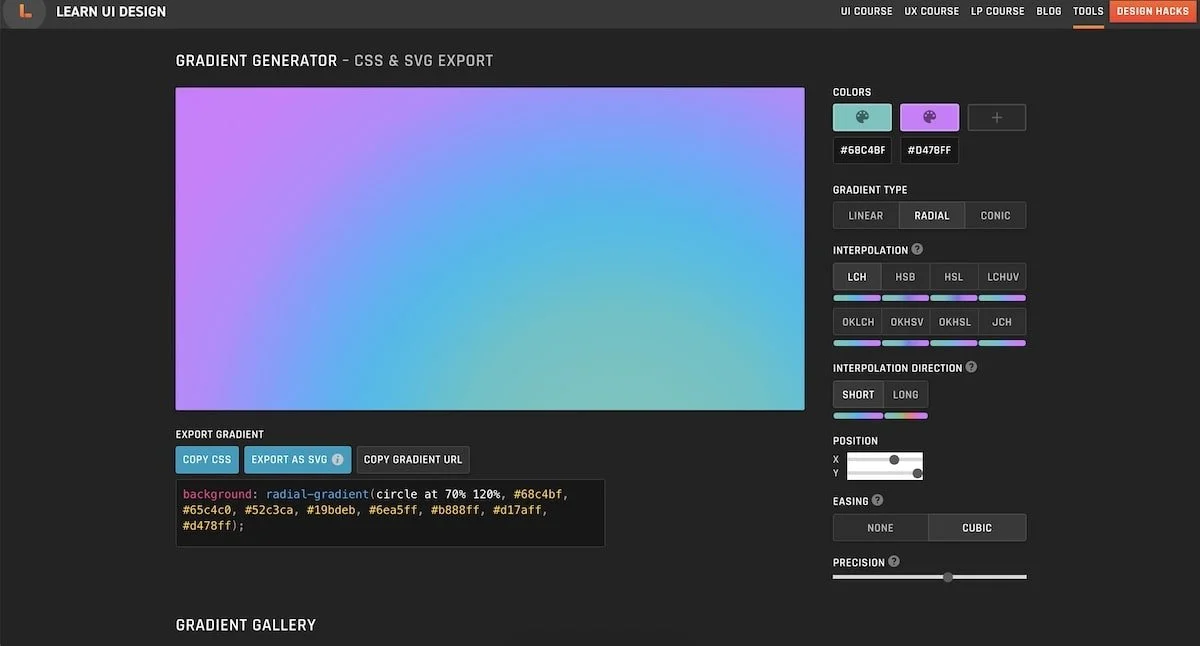Go to Blog in top navigation
The width and height of the screenshot is (1200, 646).
tap(1049, 11)
